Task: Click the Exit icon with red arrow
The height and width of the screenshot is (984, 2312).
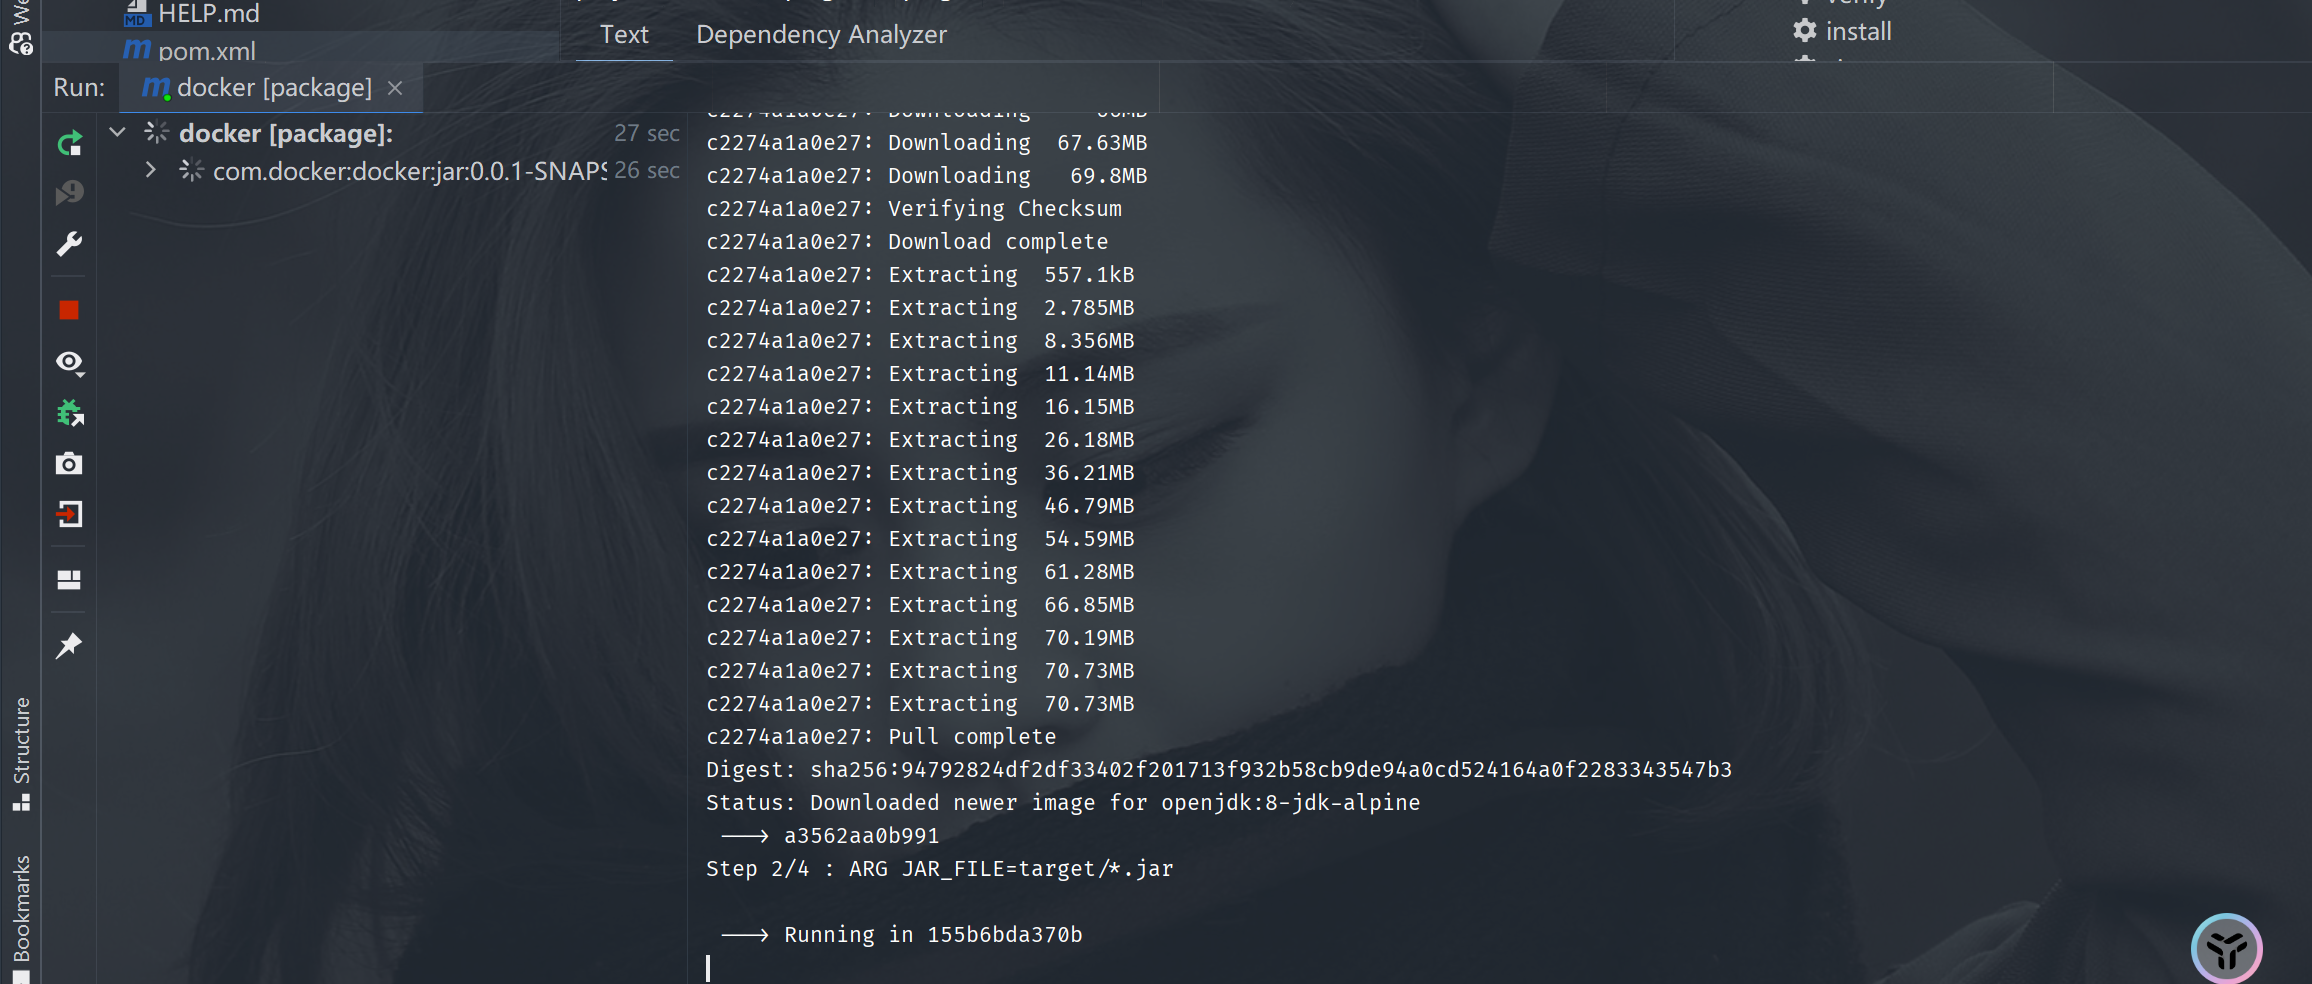Action: 69,514
